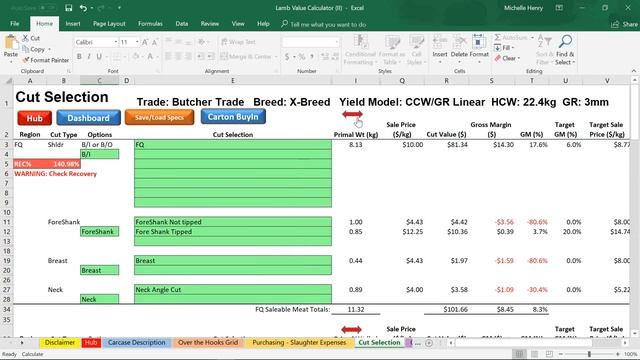Image resolution: width=640 pixels, height=360 pixels.
Task: Customize Quick Access Toolbar dropdown
Action: pyautogui.click(x=119, y=8)
